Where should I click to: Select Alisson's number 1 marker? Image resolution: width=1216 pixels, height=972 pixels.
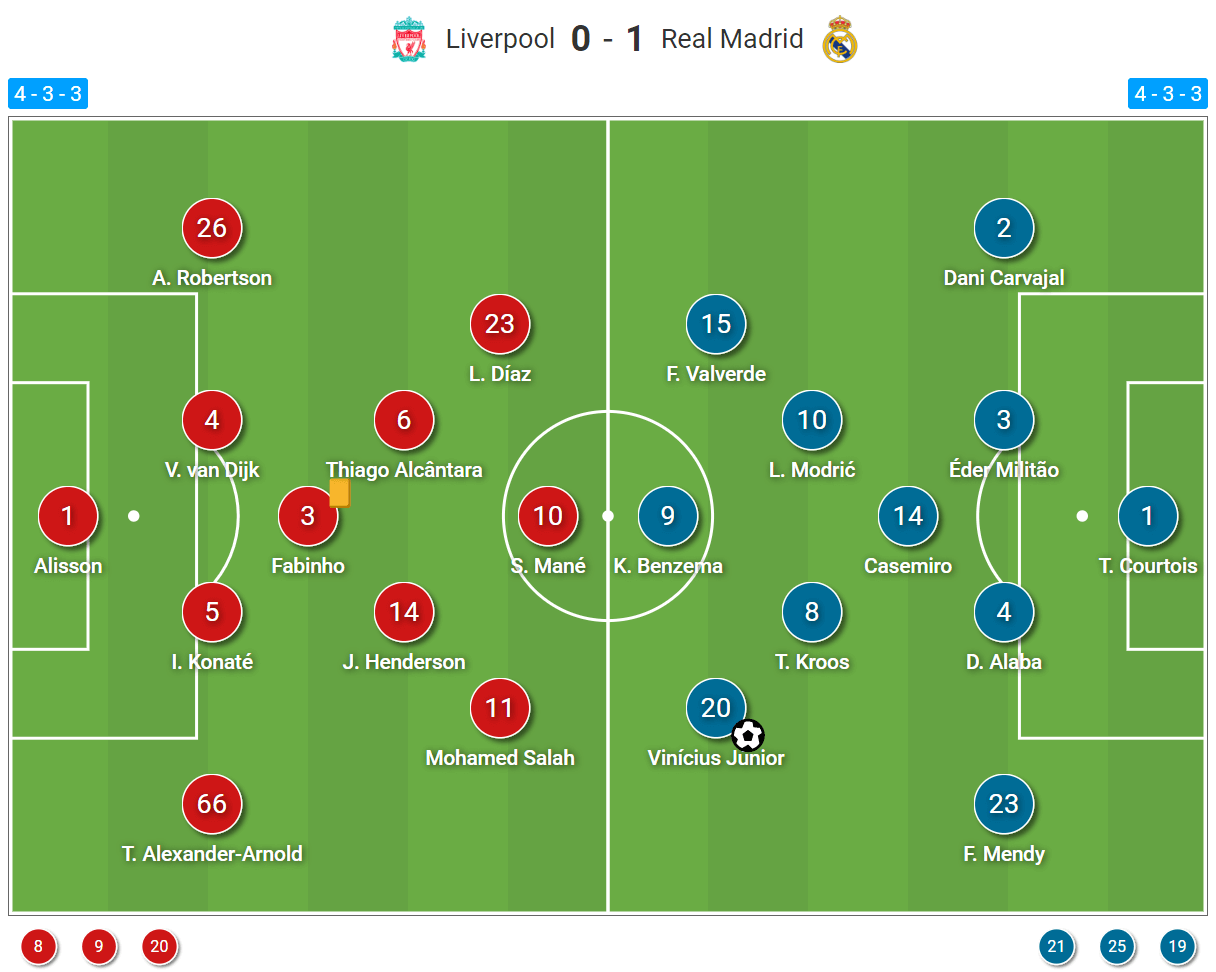(68, 516)
